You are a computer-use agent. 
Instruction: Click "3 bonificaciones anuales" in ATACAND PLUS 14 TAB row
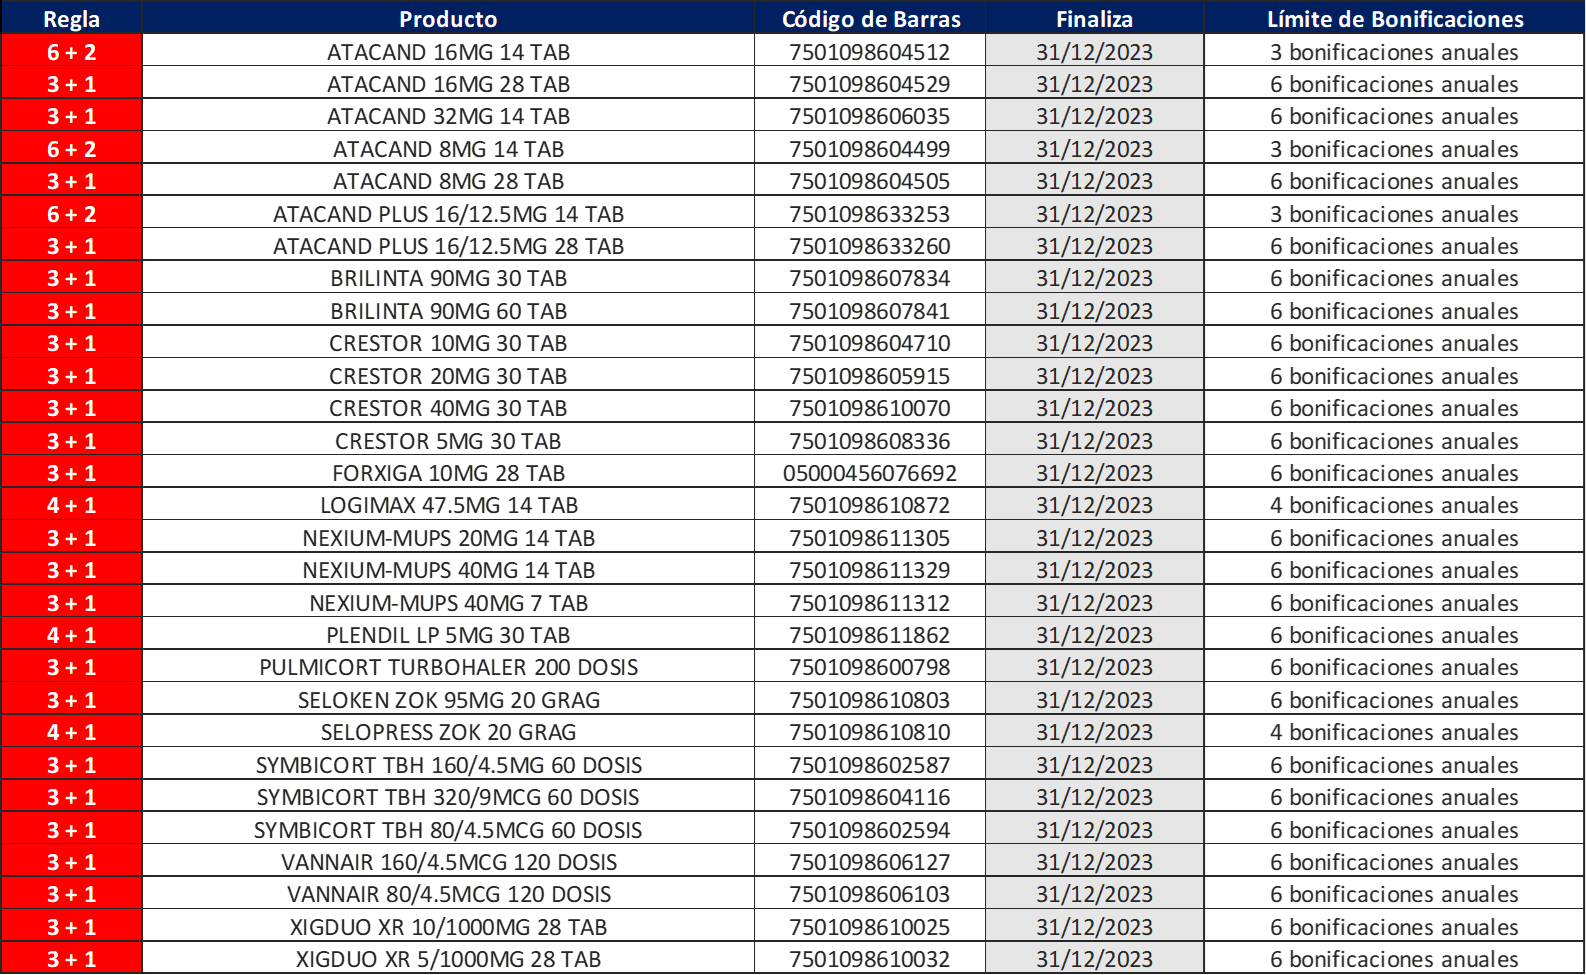[x=1395, y=214]
